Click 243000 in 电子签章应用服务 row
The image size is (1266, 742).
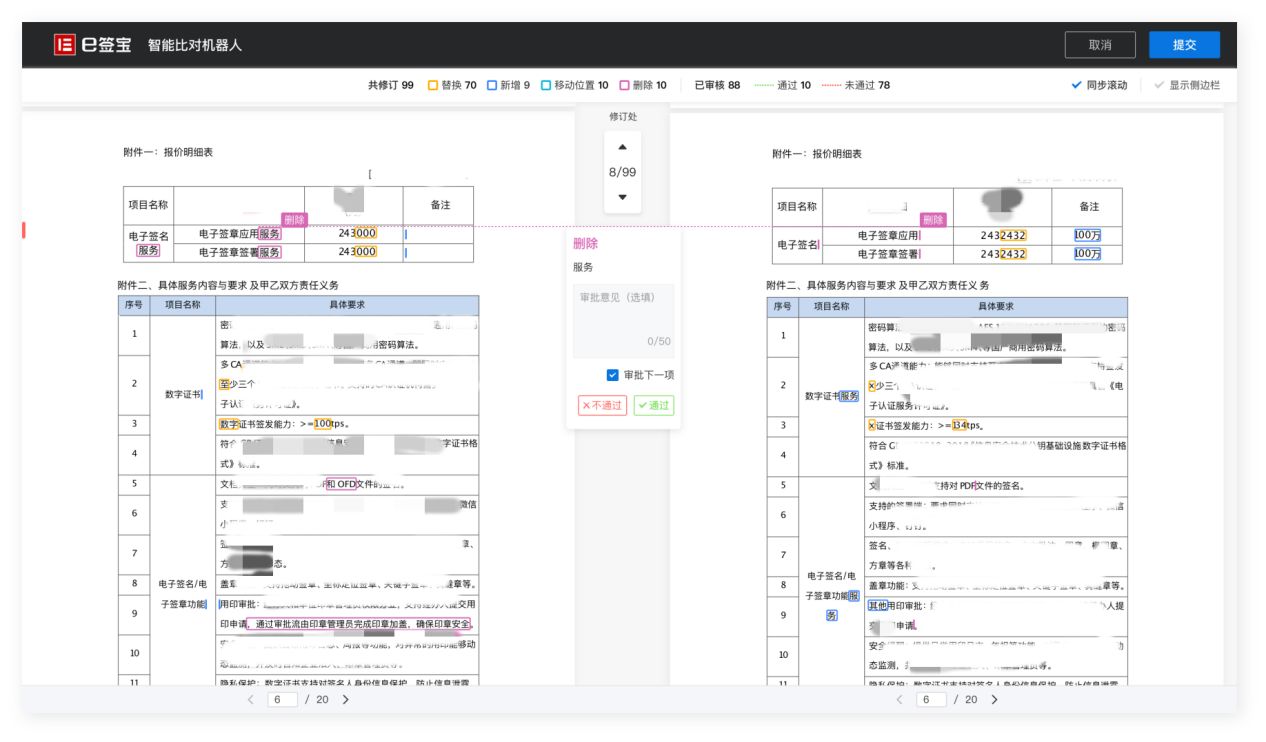pos(357,233)
